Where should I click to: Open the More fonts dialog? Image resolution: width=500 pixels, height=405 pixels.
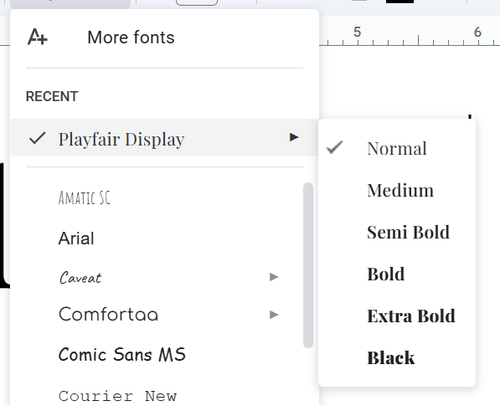point(131,37)
